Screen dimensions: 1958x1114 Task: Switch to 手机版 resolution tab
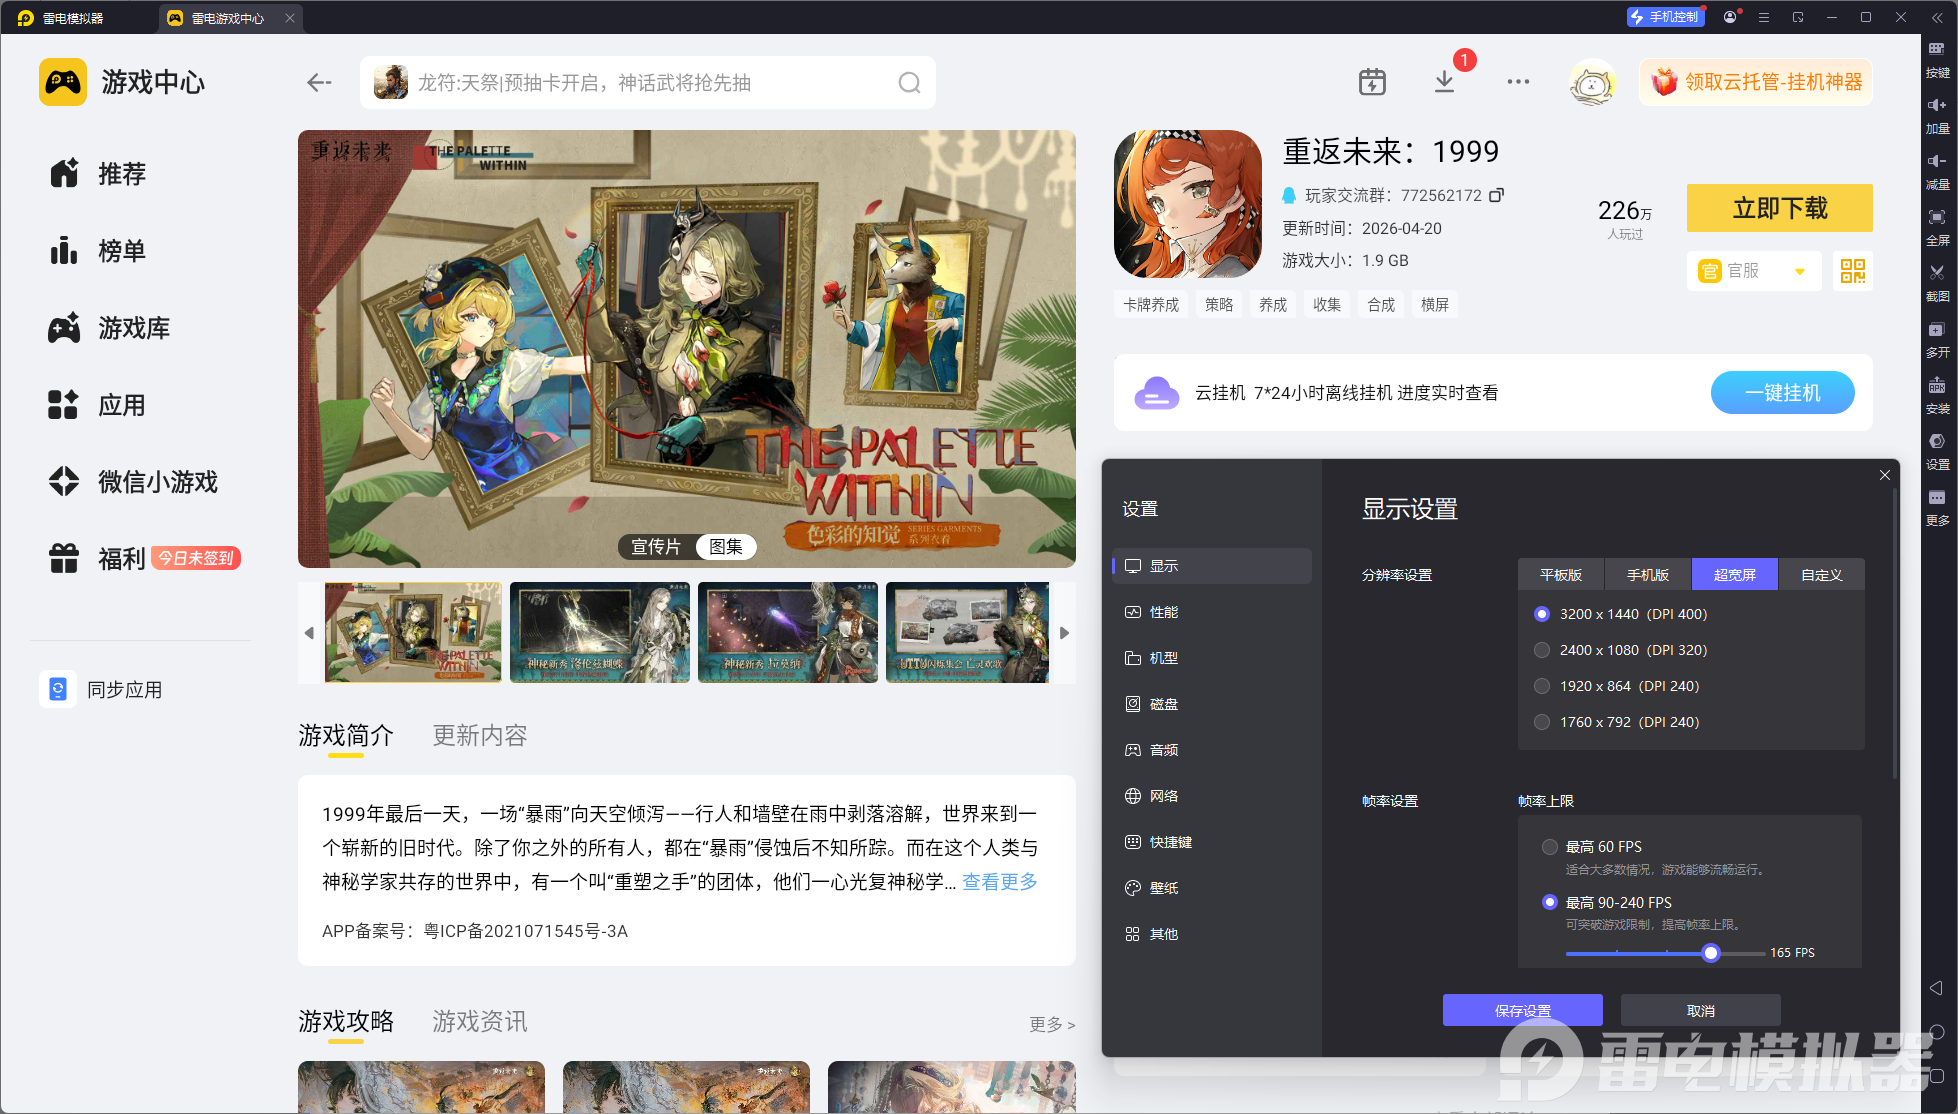pos(1647,575)
